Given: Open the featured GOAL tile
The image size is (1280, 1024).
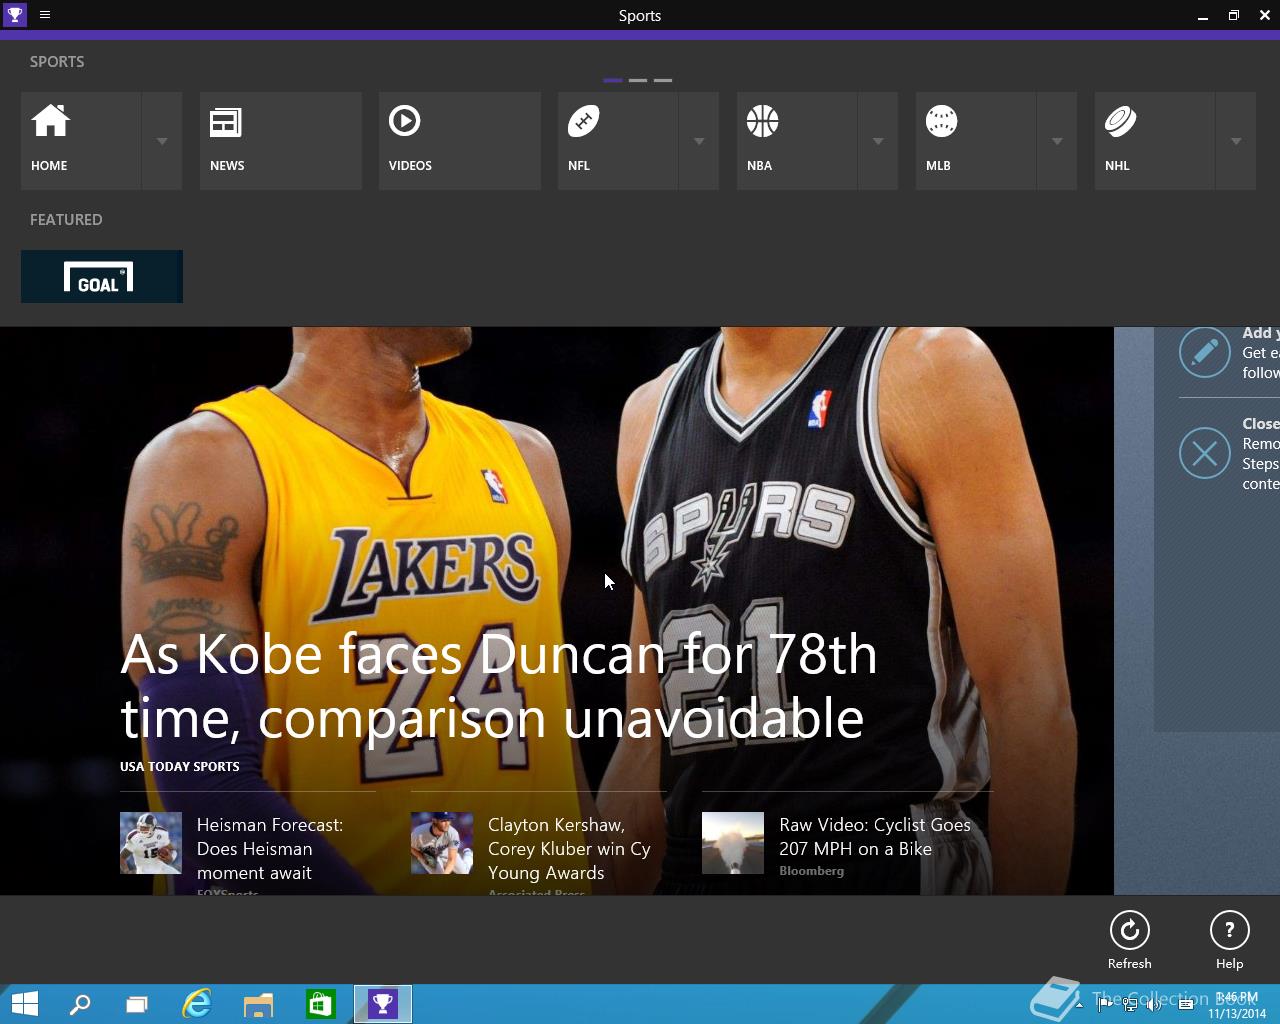Looking at the screenshot, I should pos(102,276).
